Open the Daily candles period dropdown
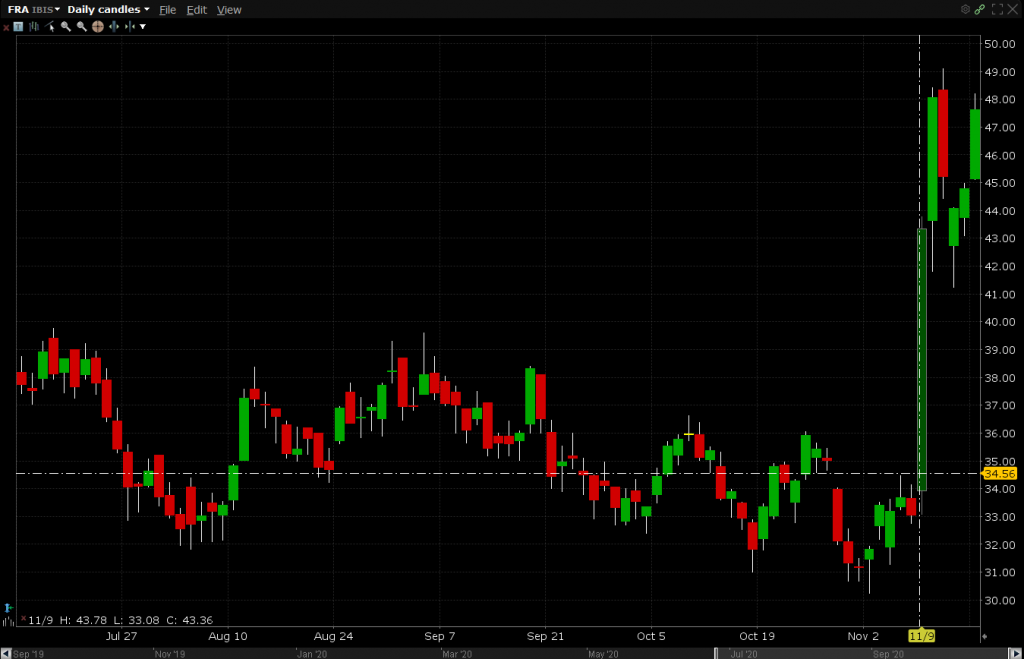 coord(108,9)
